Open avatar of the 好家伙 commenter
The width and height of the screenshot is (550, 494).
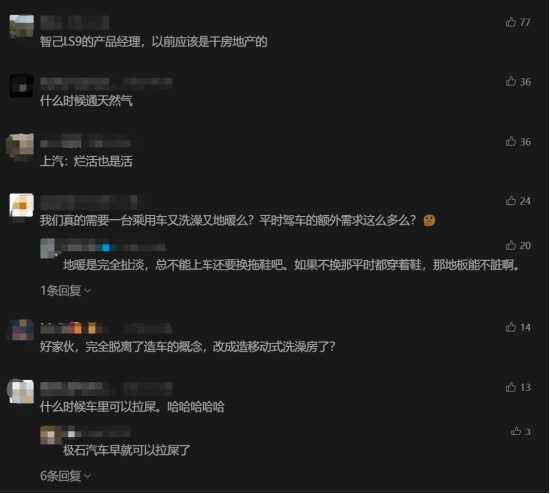coord(22,331)
